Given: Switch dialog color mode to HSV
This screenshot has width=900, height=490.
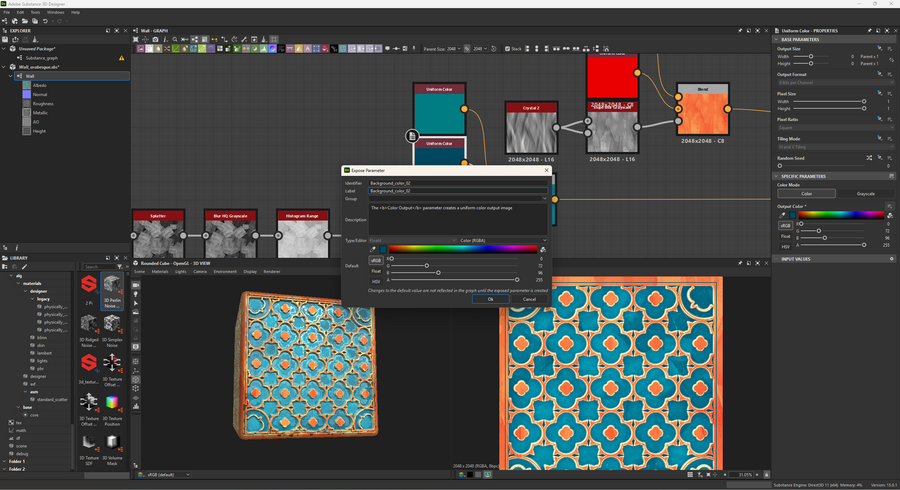Looking at the screenshot, I should pos(376,281).
